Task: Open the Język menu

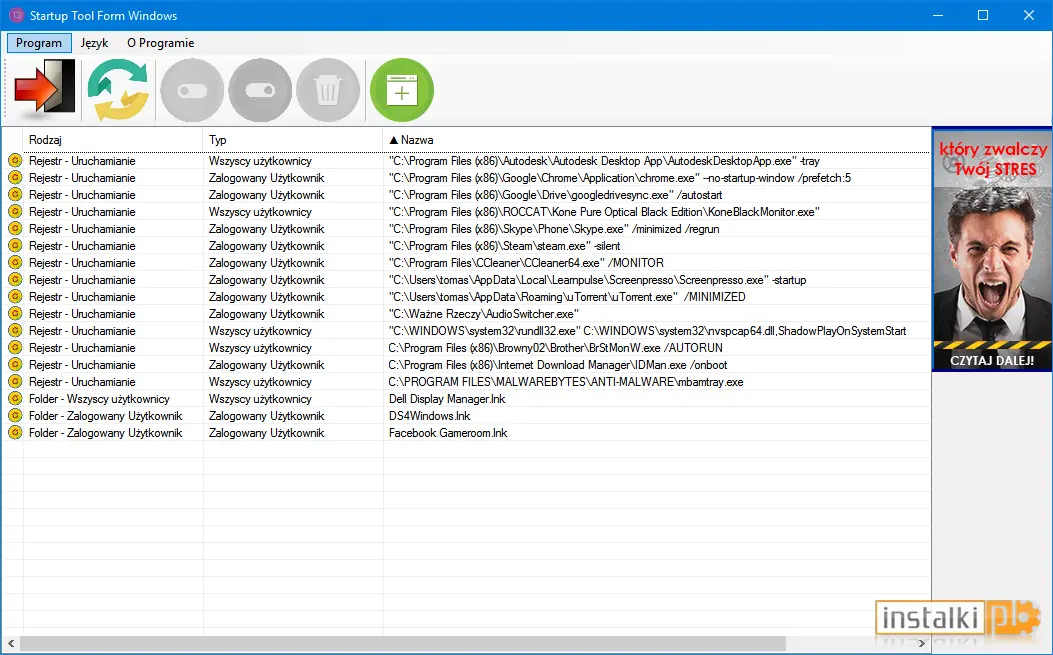Action: pyautogui.click(x=94, y=43)
